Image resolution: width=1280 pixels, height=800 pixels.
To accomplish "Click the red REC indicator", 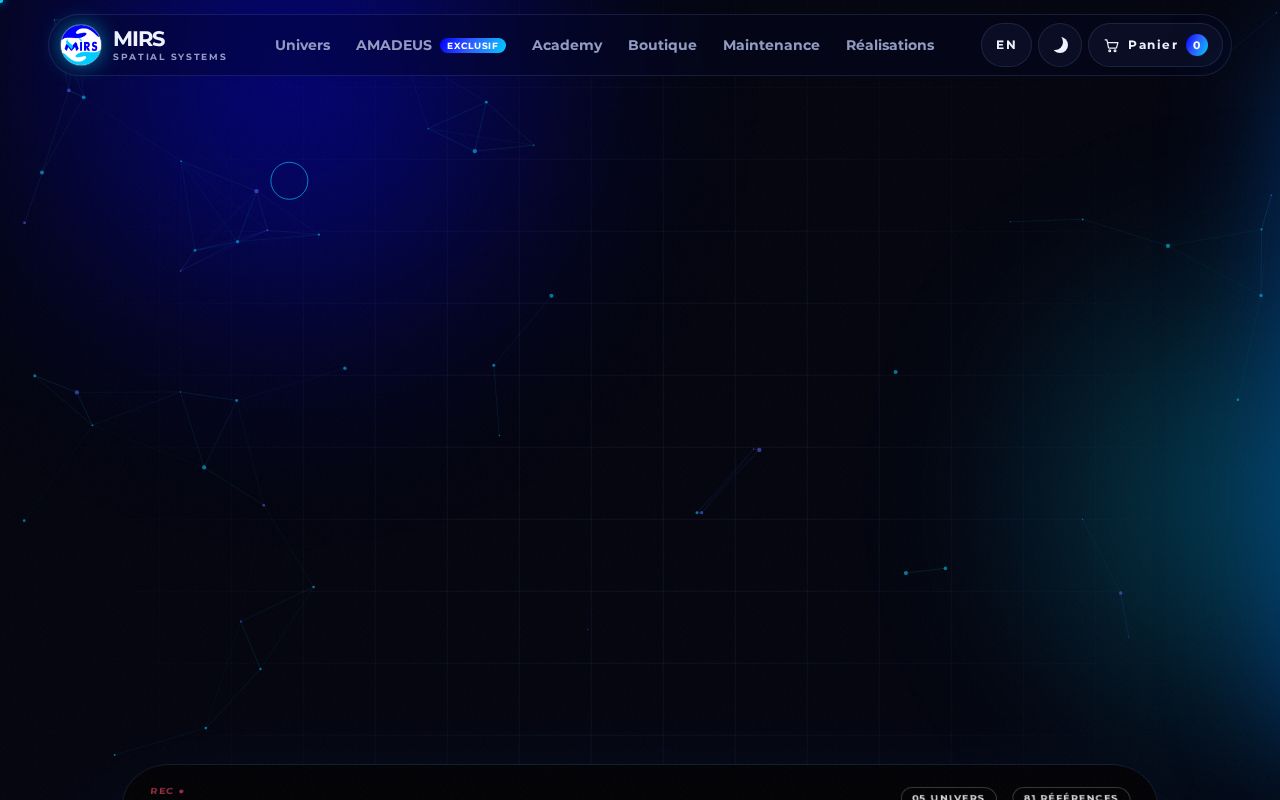I will (167, 791).
